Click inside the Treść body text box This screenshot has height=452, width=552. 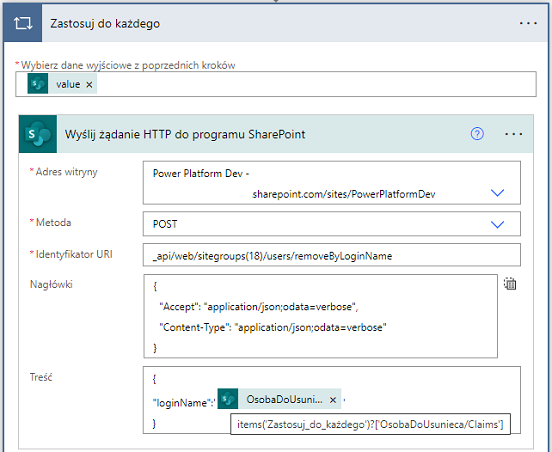(332, 400)
